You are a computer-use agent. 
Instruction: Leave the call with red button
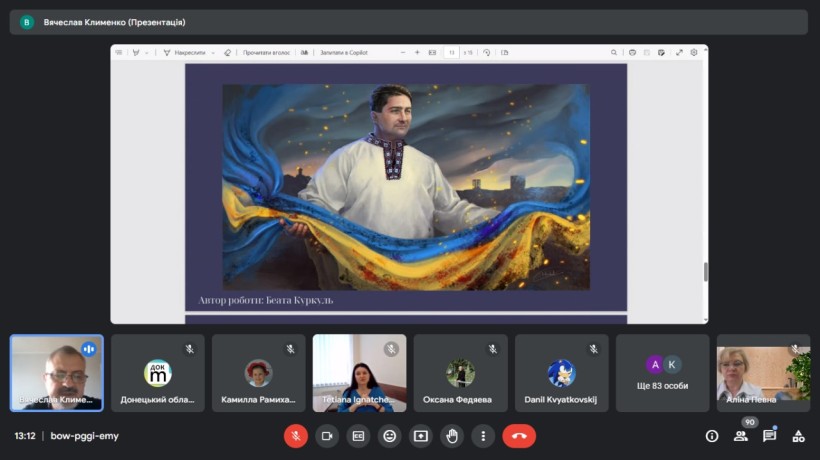click(519, 436)
